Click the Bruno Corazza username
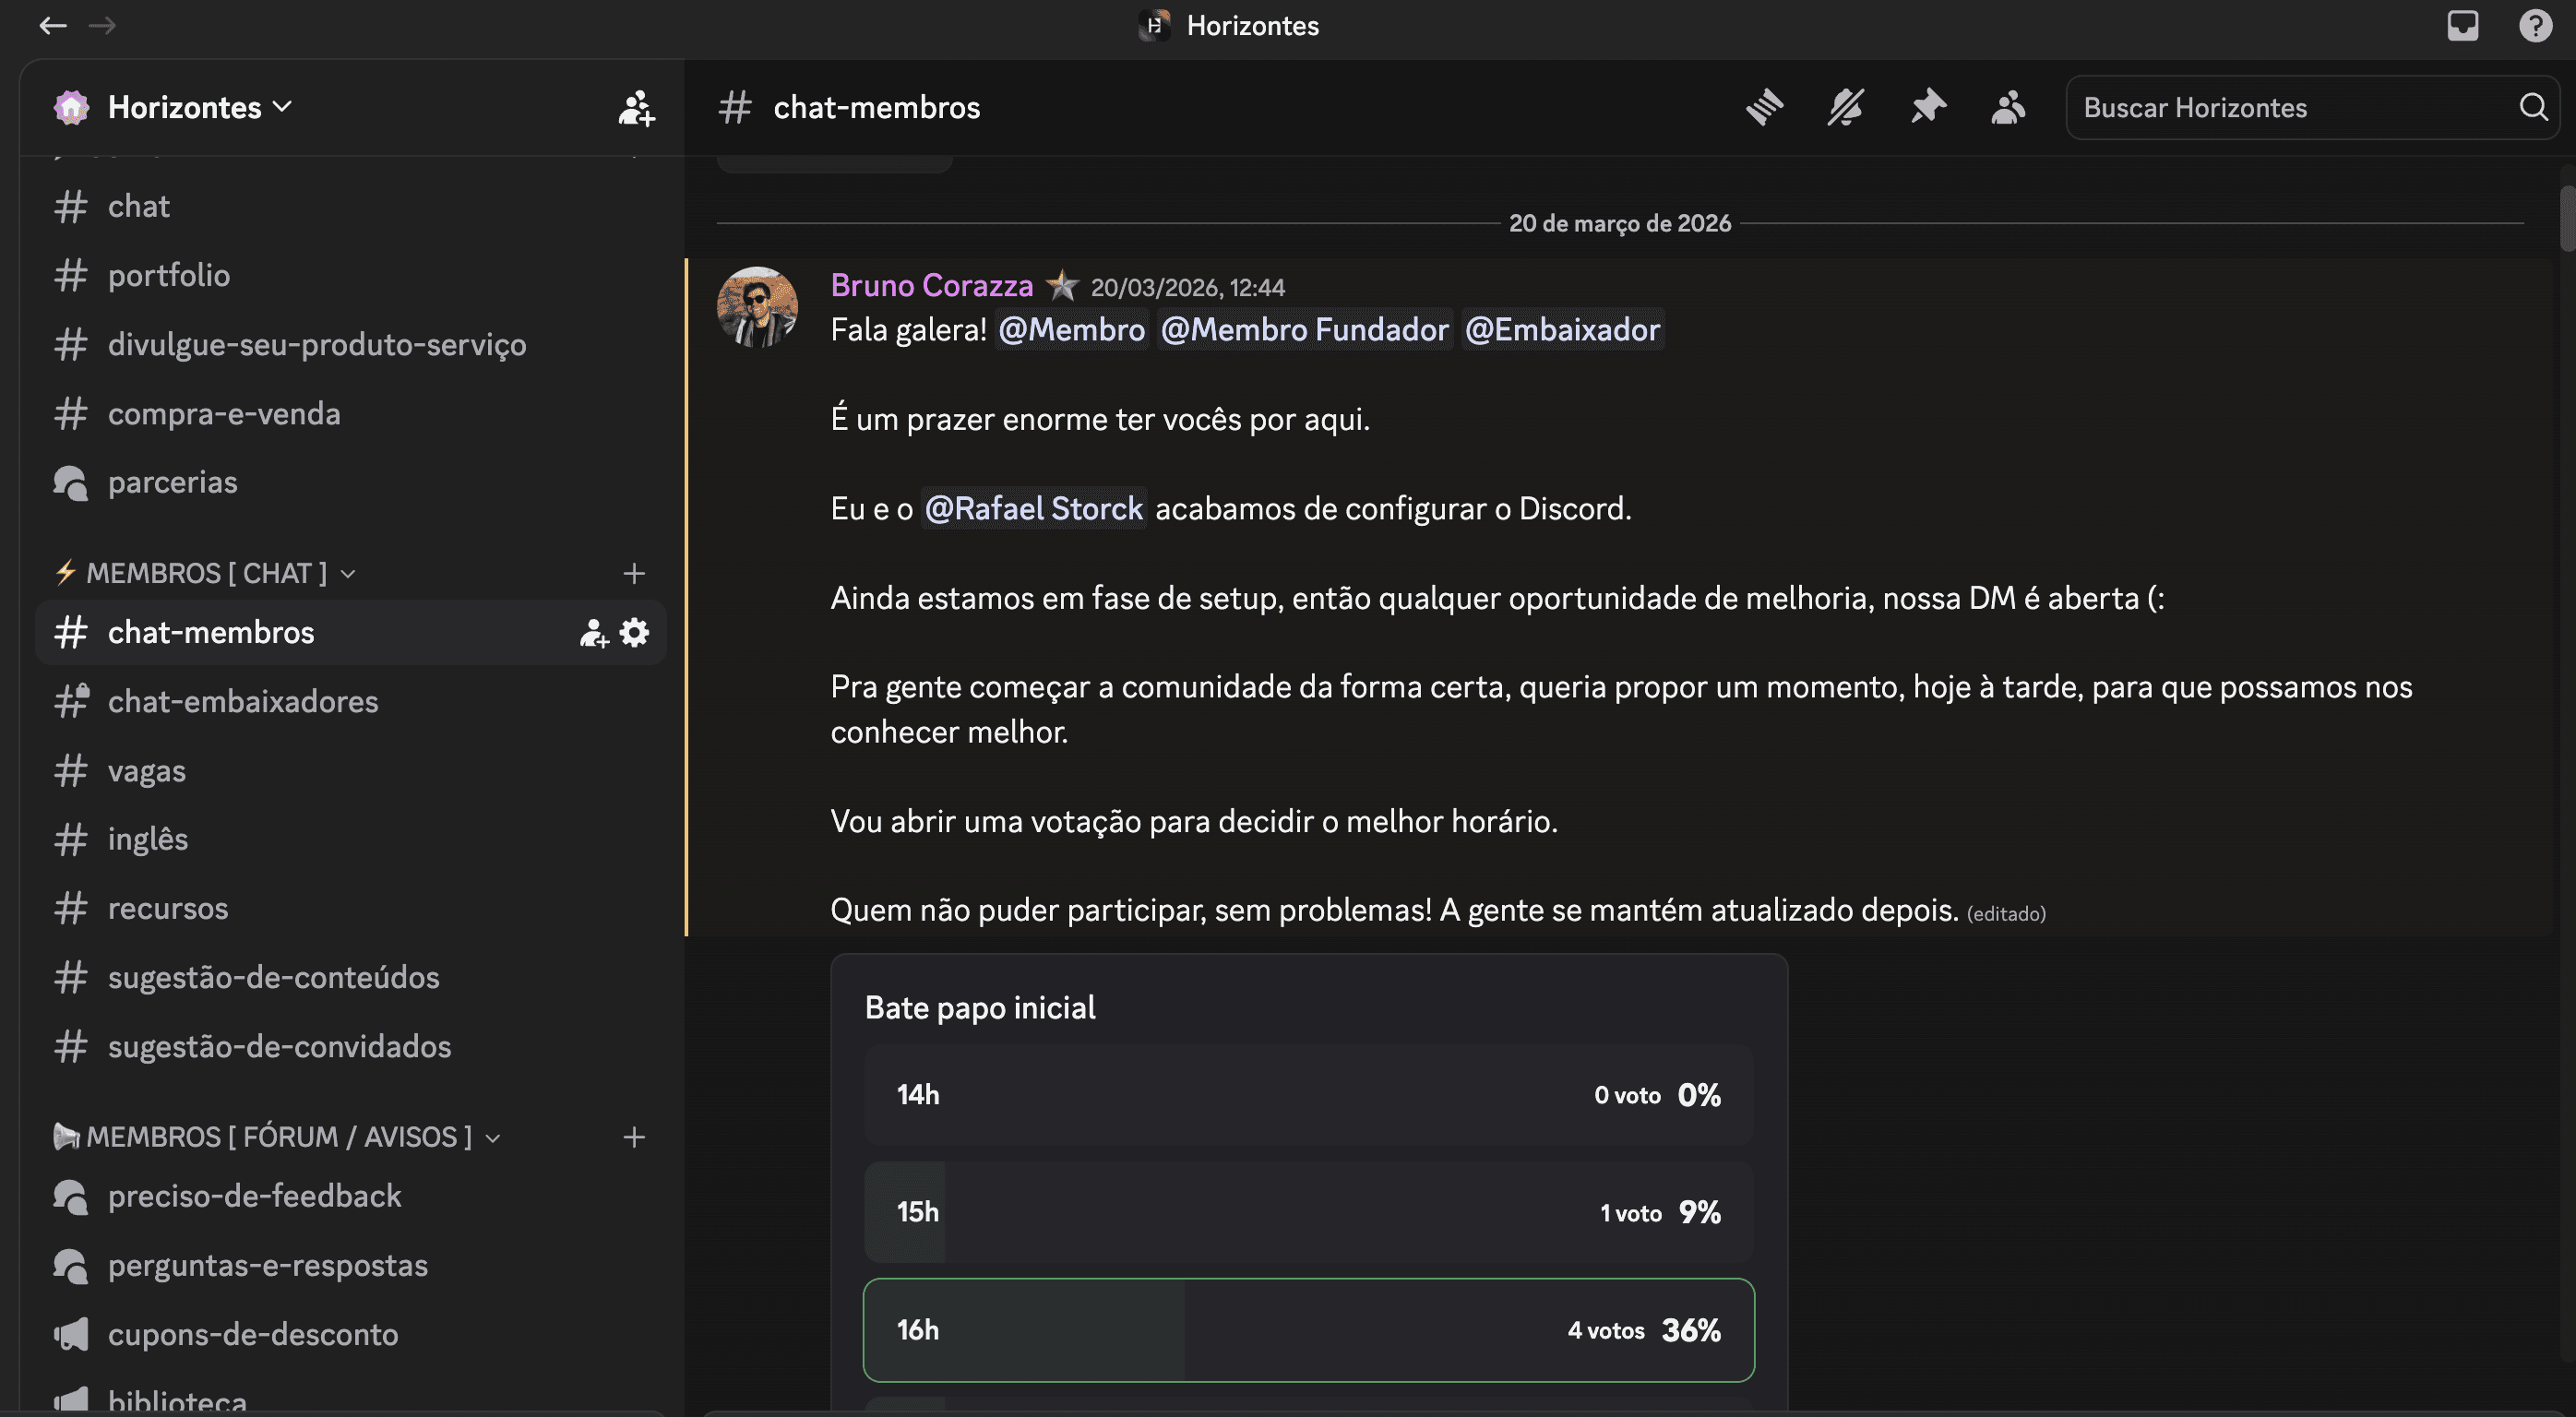Image resolution: width=2576 pixels, height=1417 pixels. point(931,286)
